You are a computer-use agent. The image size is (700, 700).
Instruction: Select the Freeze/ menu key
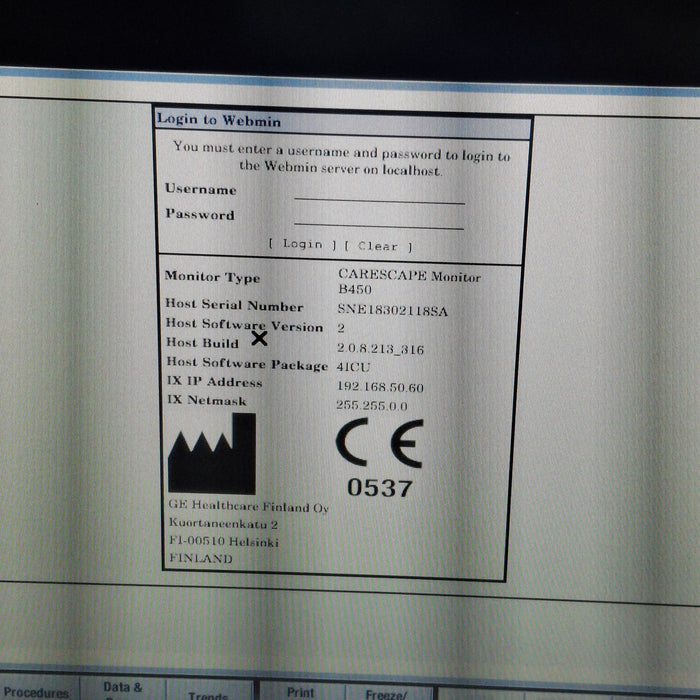(x=386, y=694)
